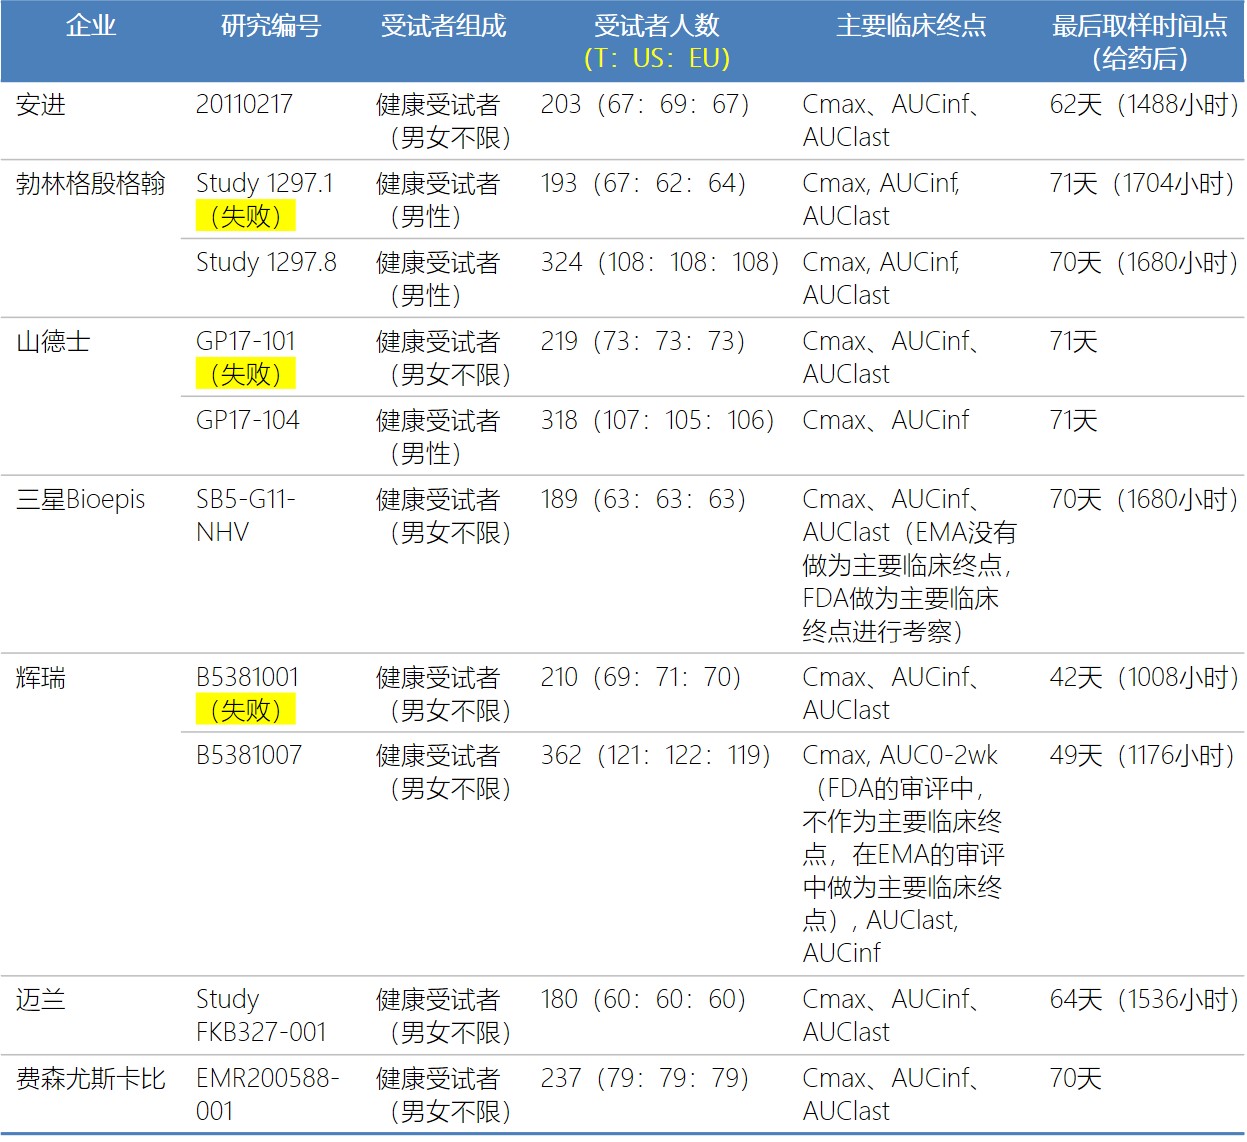1247x1142 pixels.
Task: Click the 62天 (1488小时) cell
Action: [1144, 104]
